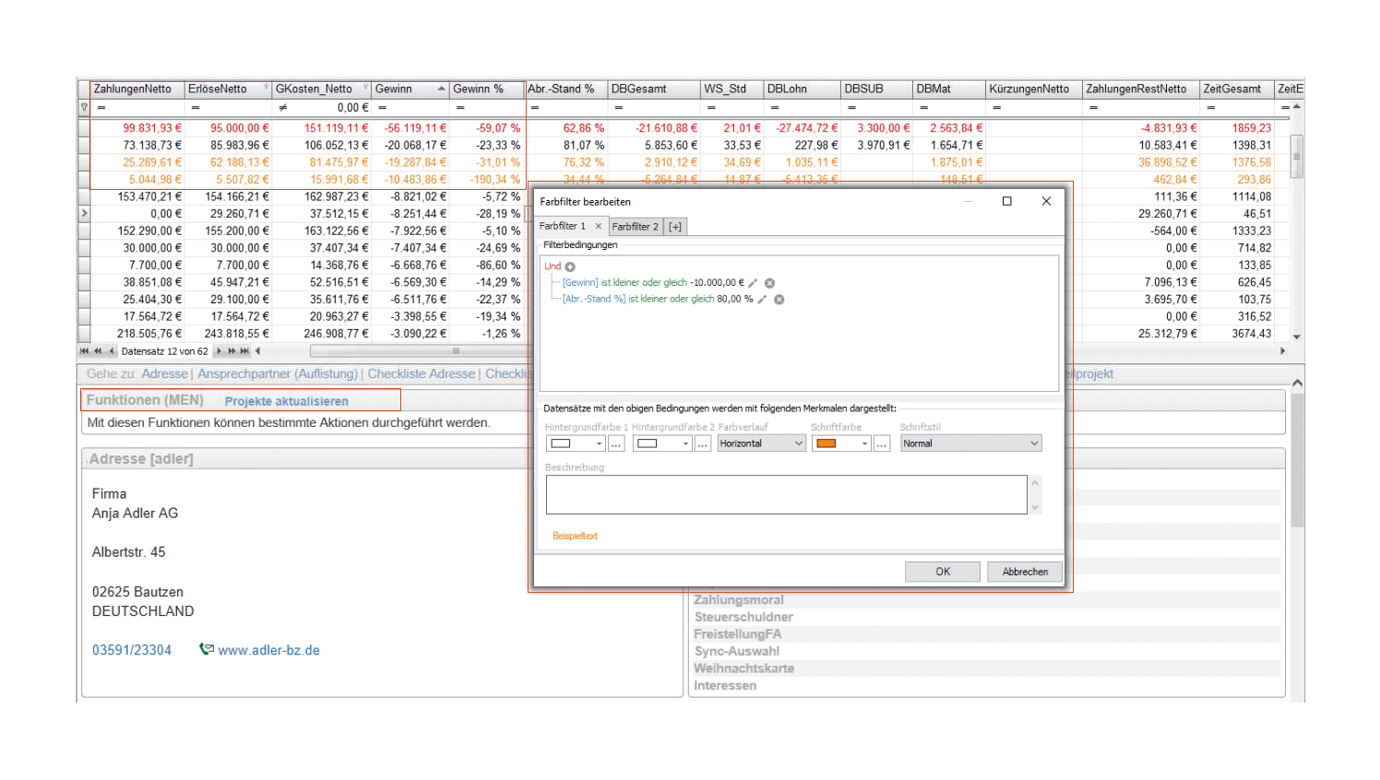This screenshot has height=780, width=1380.
Task: Click the filter icon in the ErlöseNetto header
Action: pyautogui.click(x=266, y=88)
